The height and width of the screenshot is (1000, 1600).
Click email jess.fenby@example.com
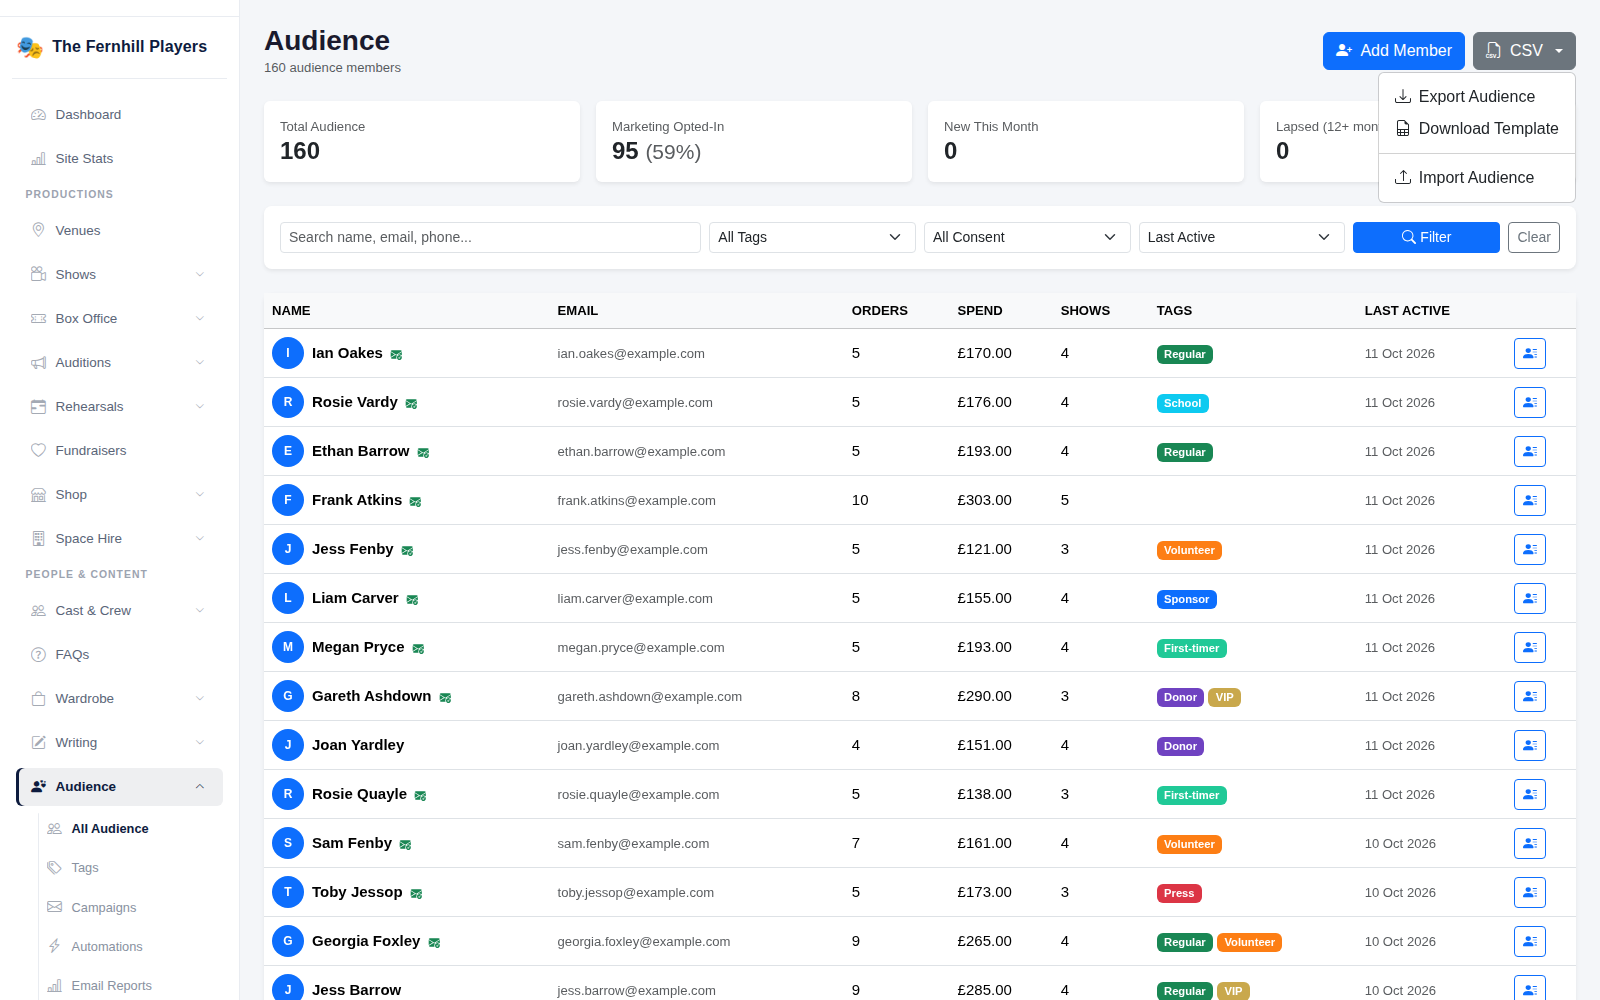pos(632,550)
